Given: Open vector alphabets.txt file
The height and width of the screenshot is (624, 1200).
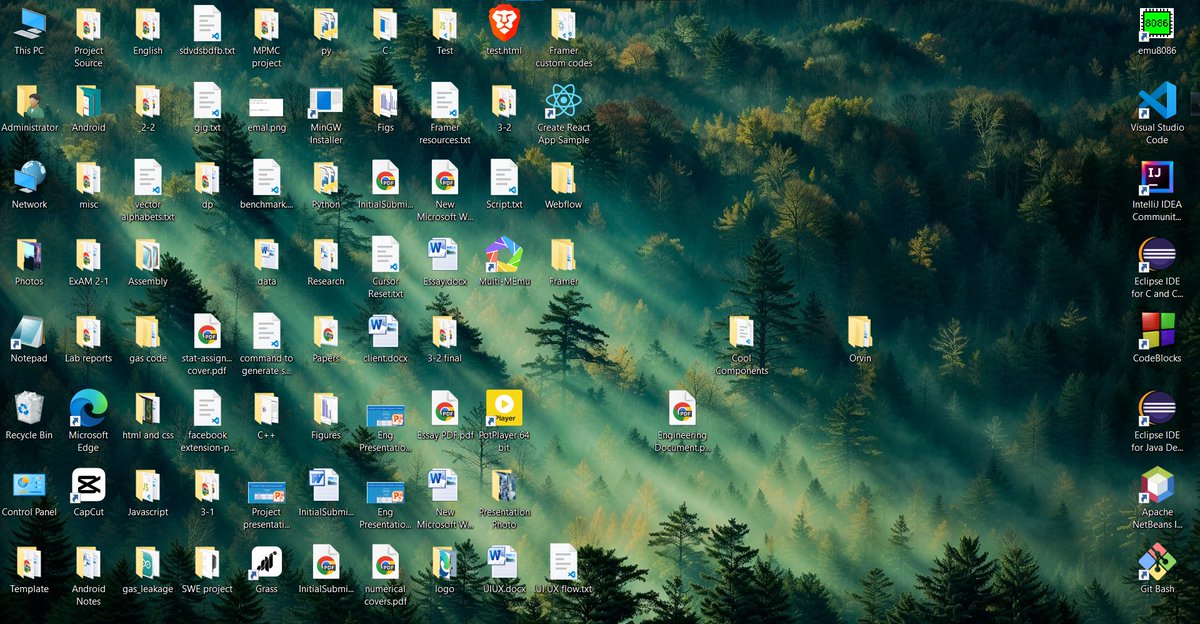Looking at the screenshot, I should 148,191.
